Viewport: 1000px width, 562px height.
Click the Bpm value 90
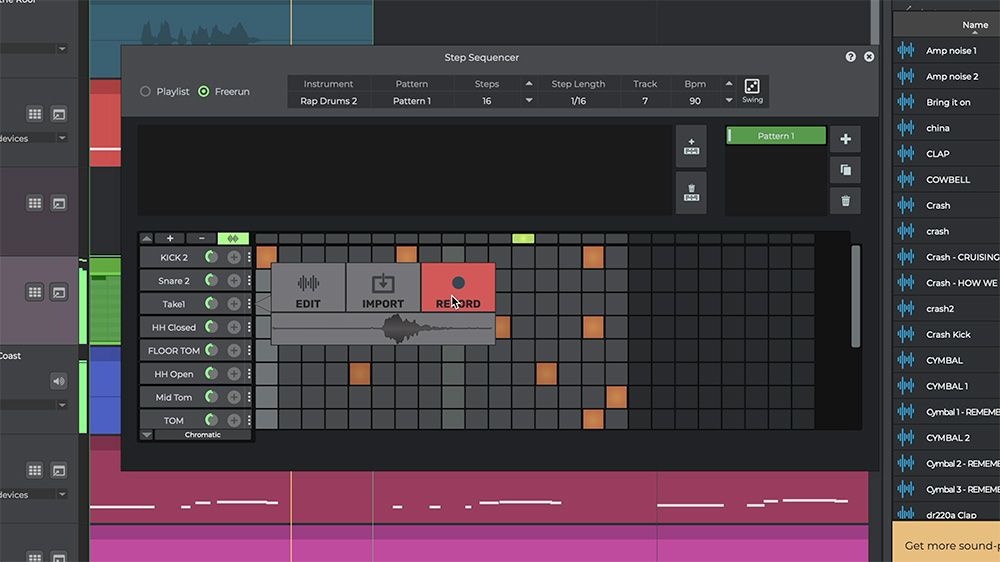695,101
